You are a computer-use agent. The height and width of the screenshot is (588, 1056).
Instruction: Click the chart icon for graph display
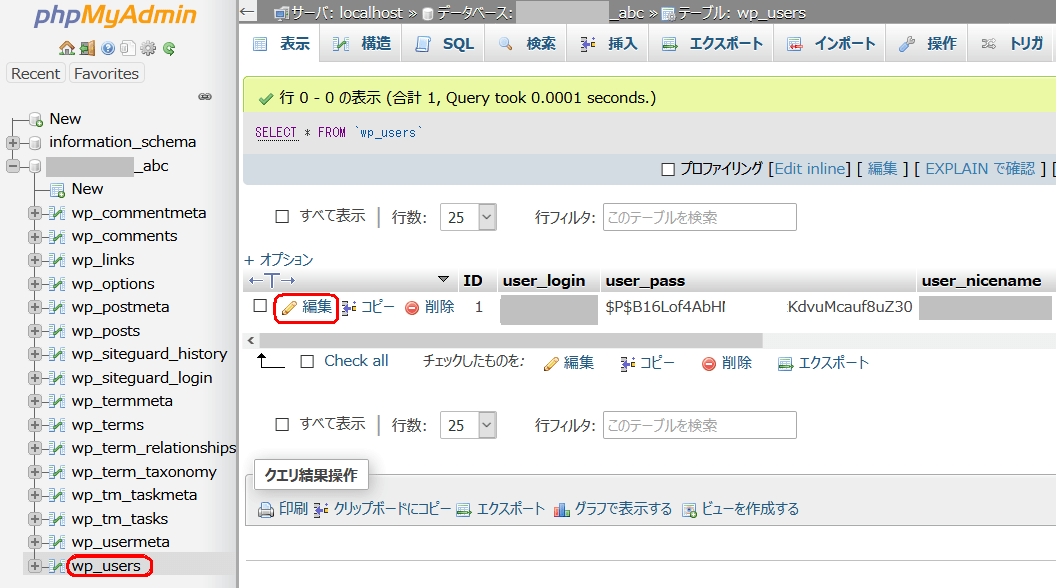[562, 510]
